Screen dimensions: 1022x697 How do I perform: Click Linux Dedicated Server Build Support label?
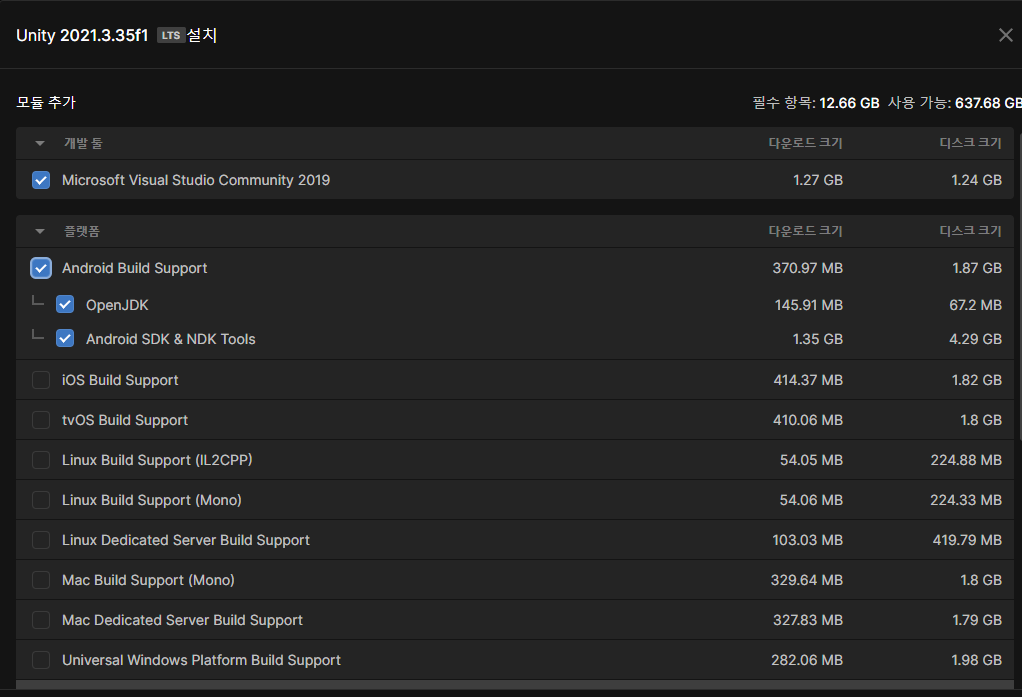(x=186, y=540)
